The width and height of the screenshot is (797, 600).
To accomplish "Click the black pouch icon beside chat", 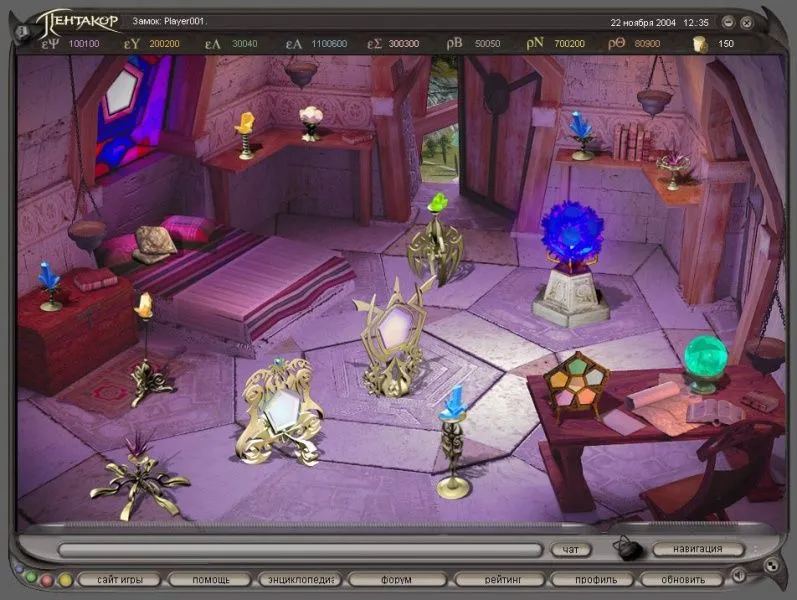I will point(627,548).
